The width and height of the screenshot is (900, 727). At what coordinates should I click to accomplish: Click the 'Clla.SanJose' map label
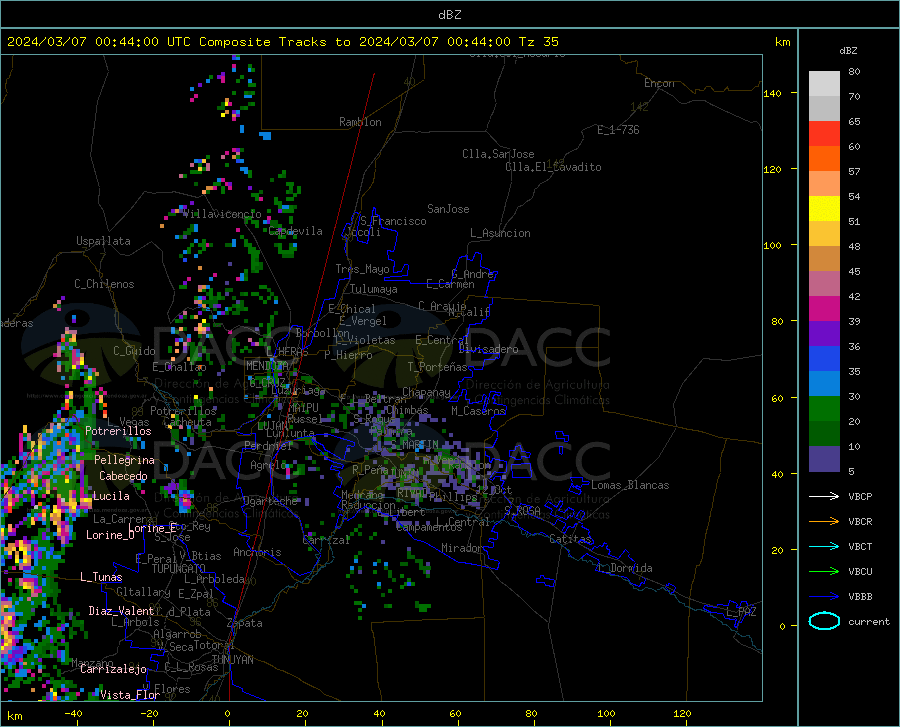click(498, 154)
